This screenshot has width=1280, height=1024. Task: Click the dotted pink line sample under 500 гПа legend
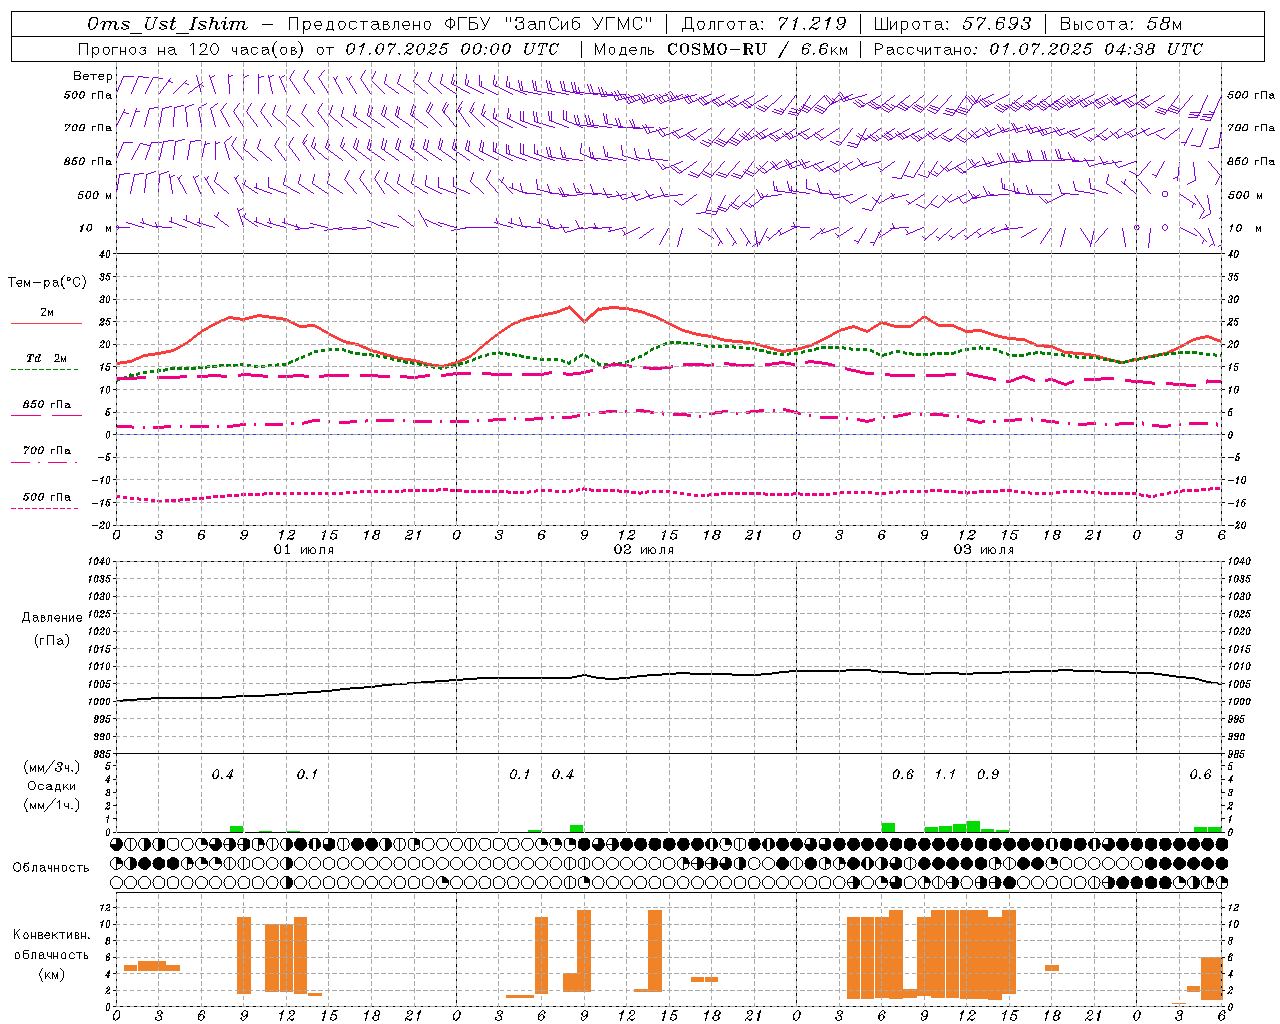[45, 509]
